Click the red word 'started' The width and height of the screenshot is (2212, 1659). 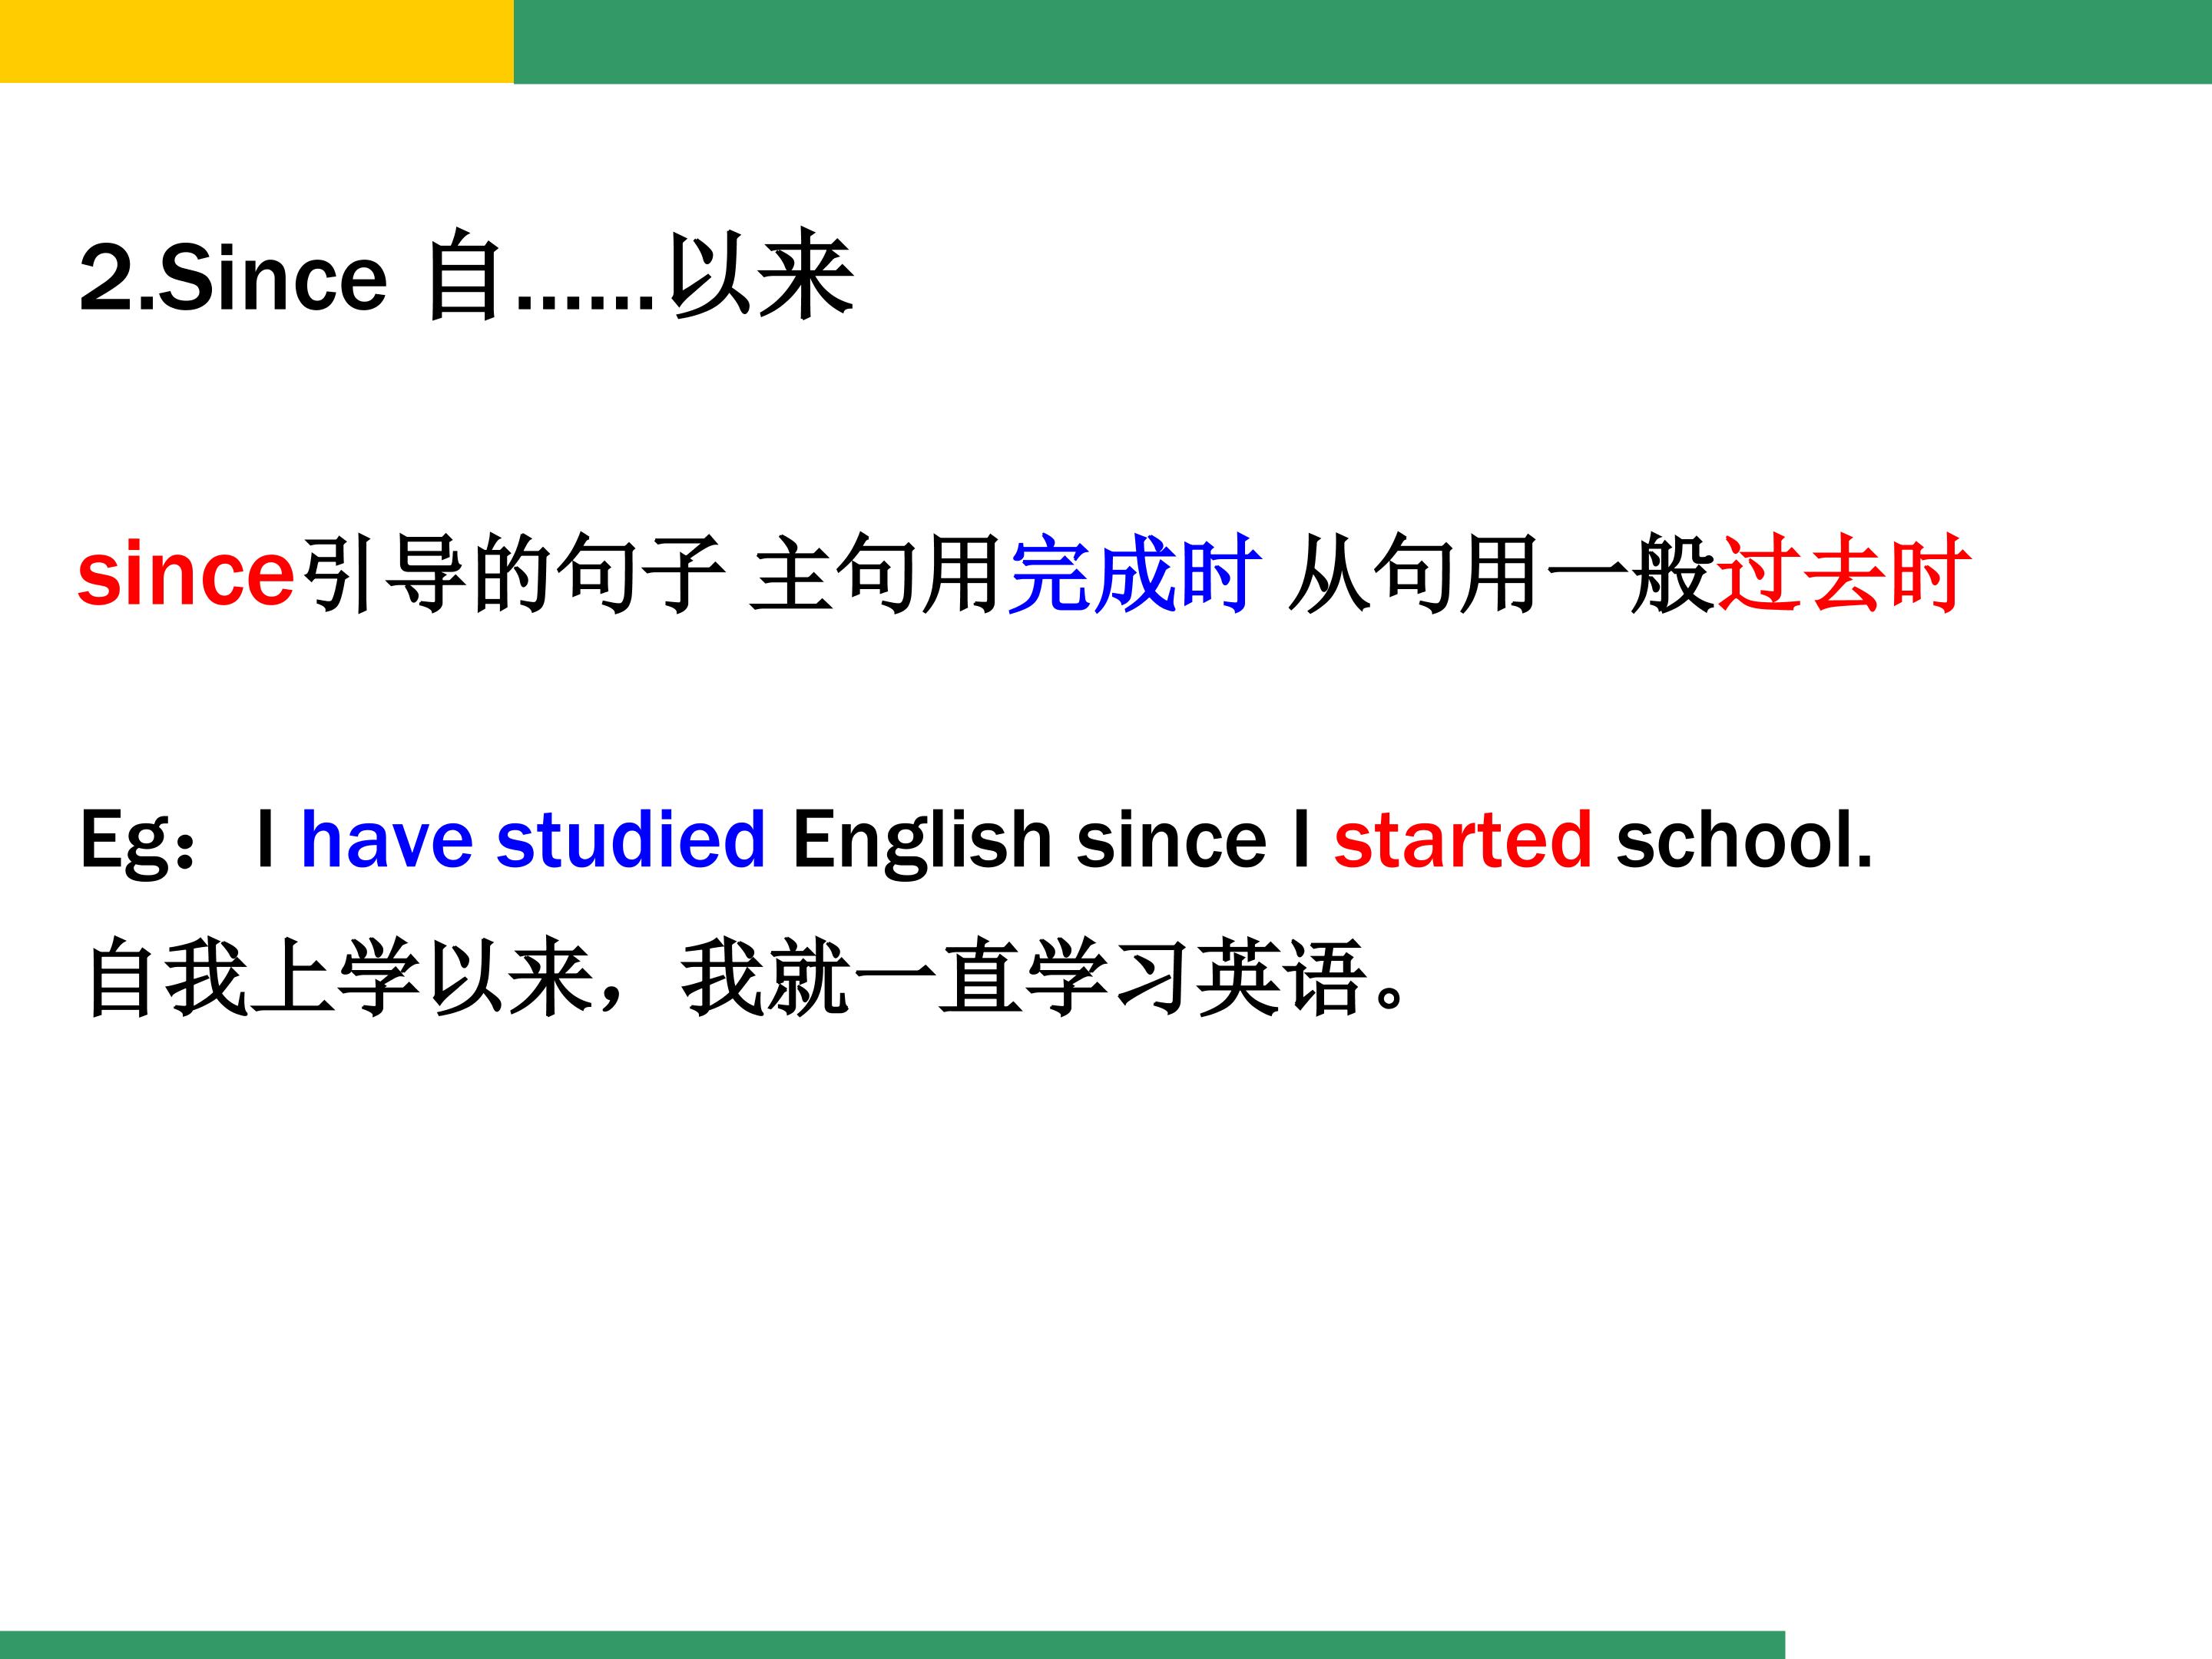[1462, 840]
